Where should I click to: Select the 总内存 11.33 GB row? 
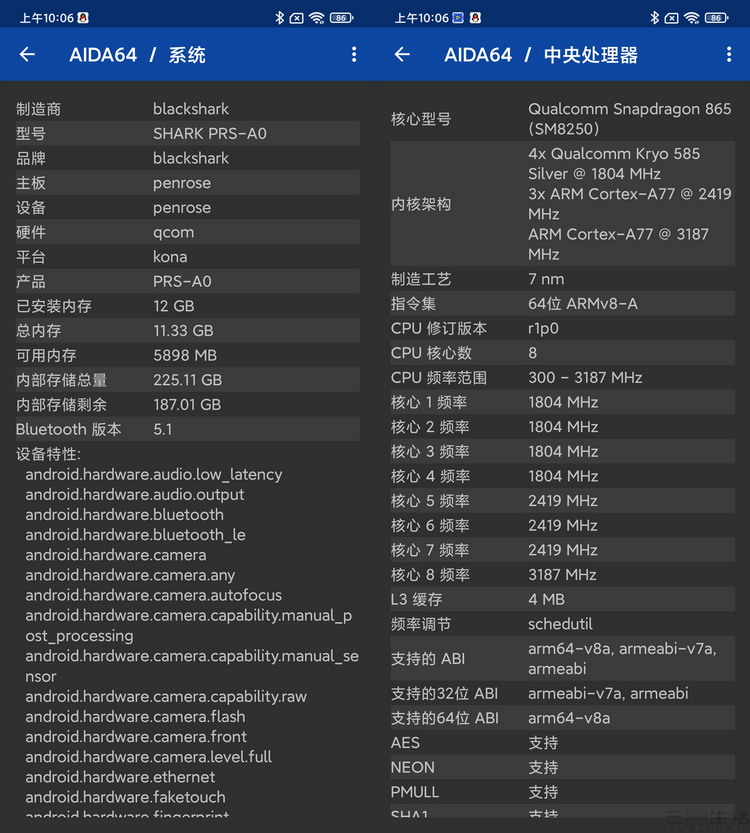(x=188, y=330)
